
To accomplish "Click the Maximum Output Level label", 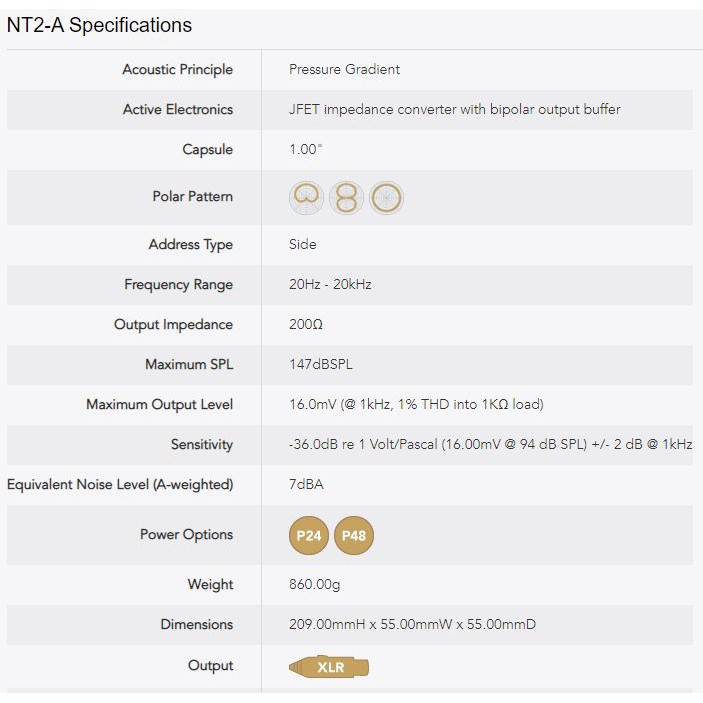I will point(159,405).
